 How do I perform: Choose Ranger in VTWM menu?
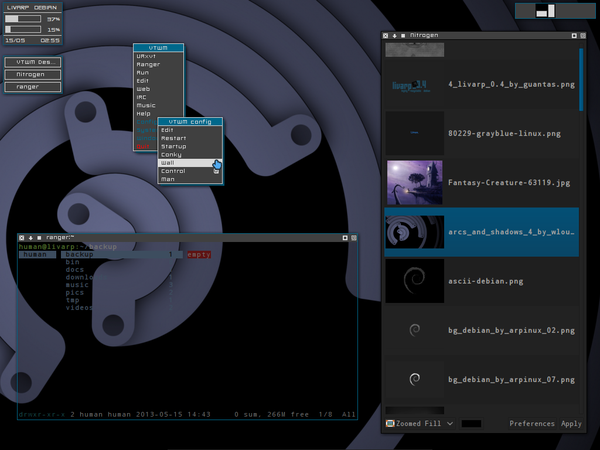pos(158,65)
